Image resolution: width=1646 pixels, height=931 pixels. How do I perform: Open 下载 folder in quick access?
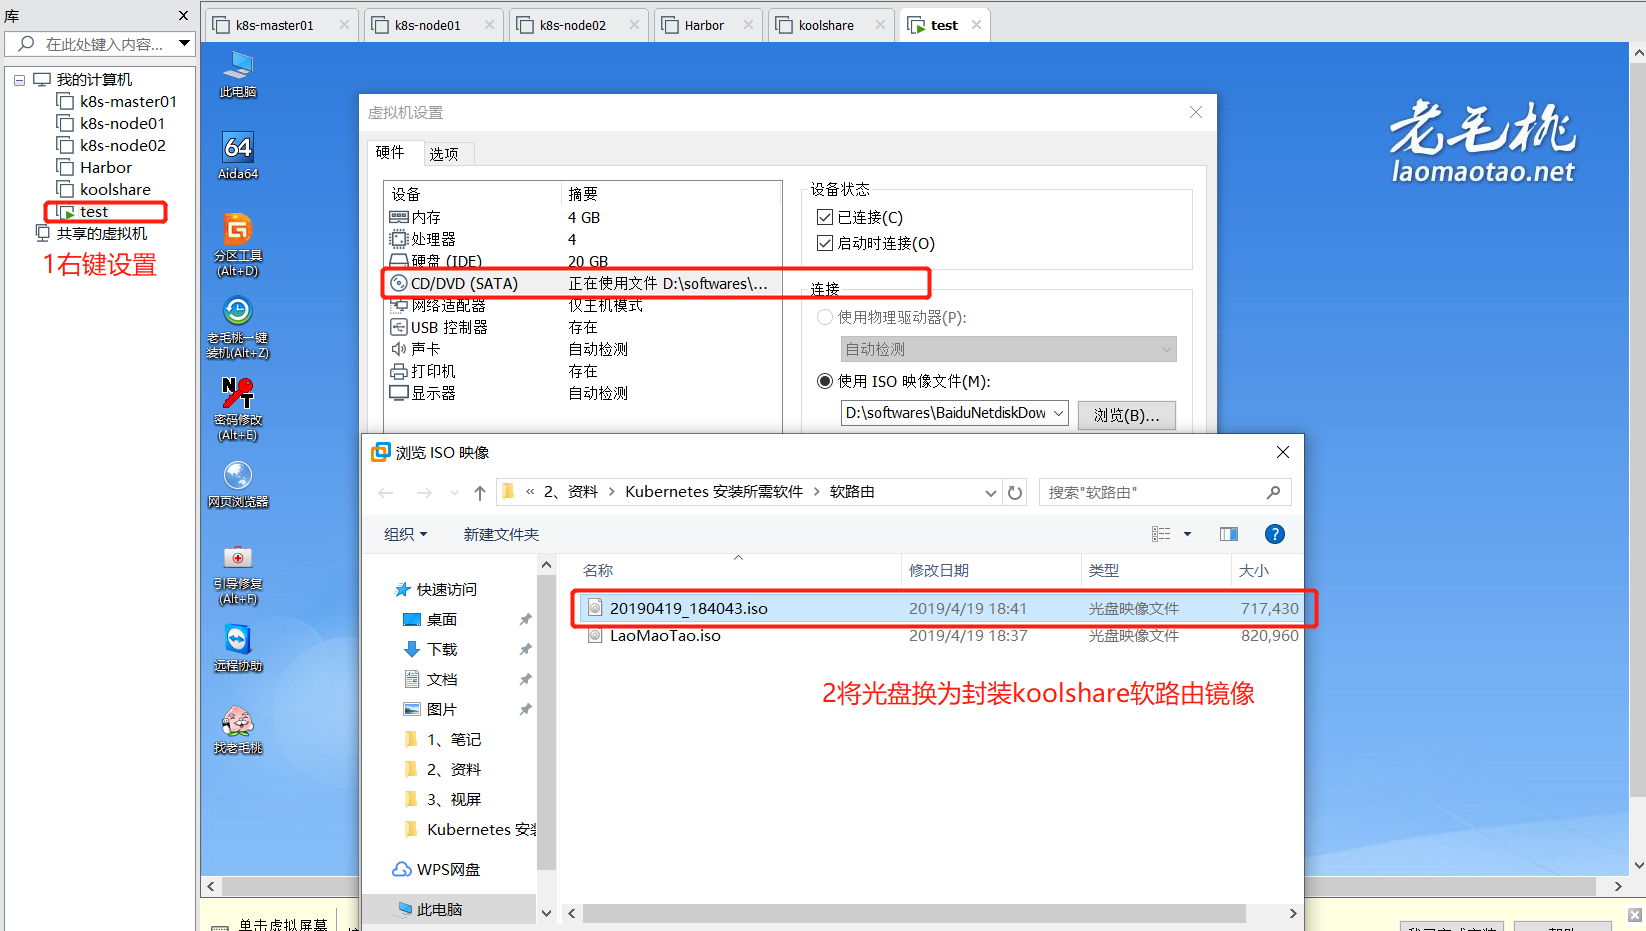(x=431, y=649)
